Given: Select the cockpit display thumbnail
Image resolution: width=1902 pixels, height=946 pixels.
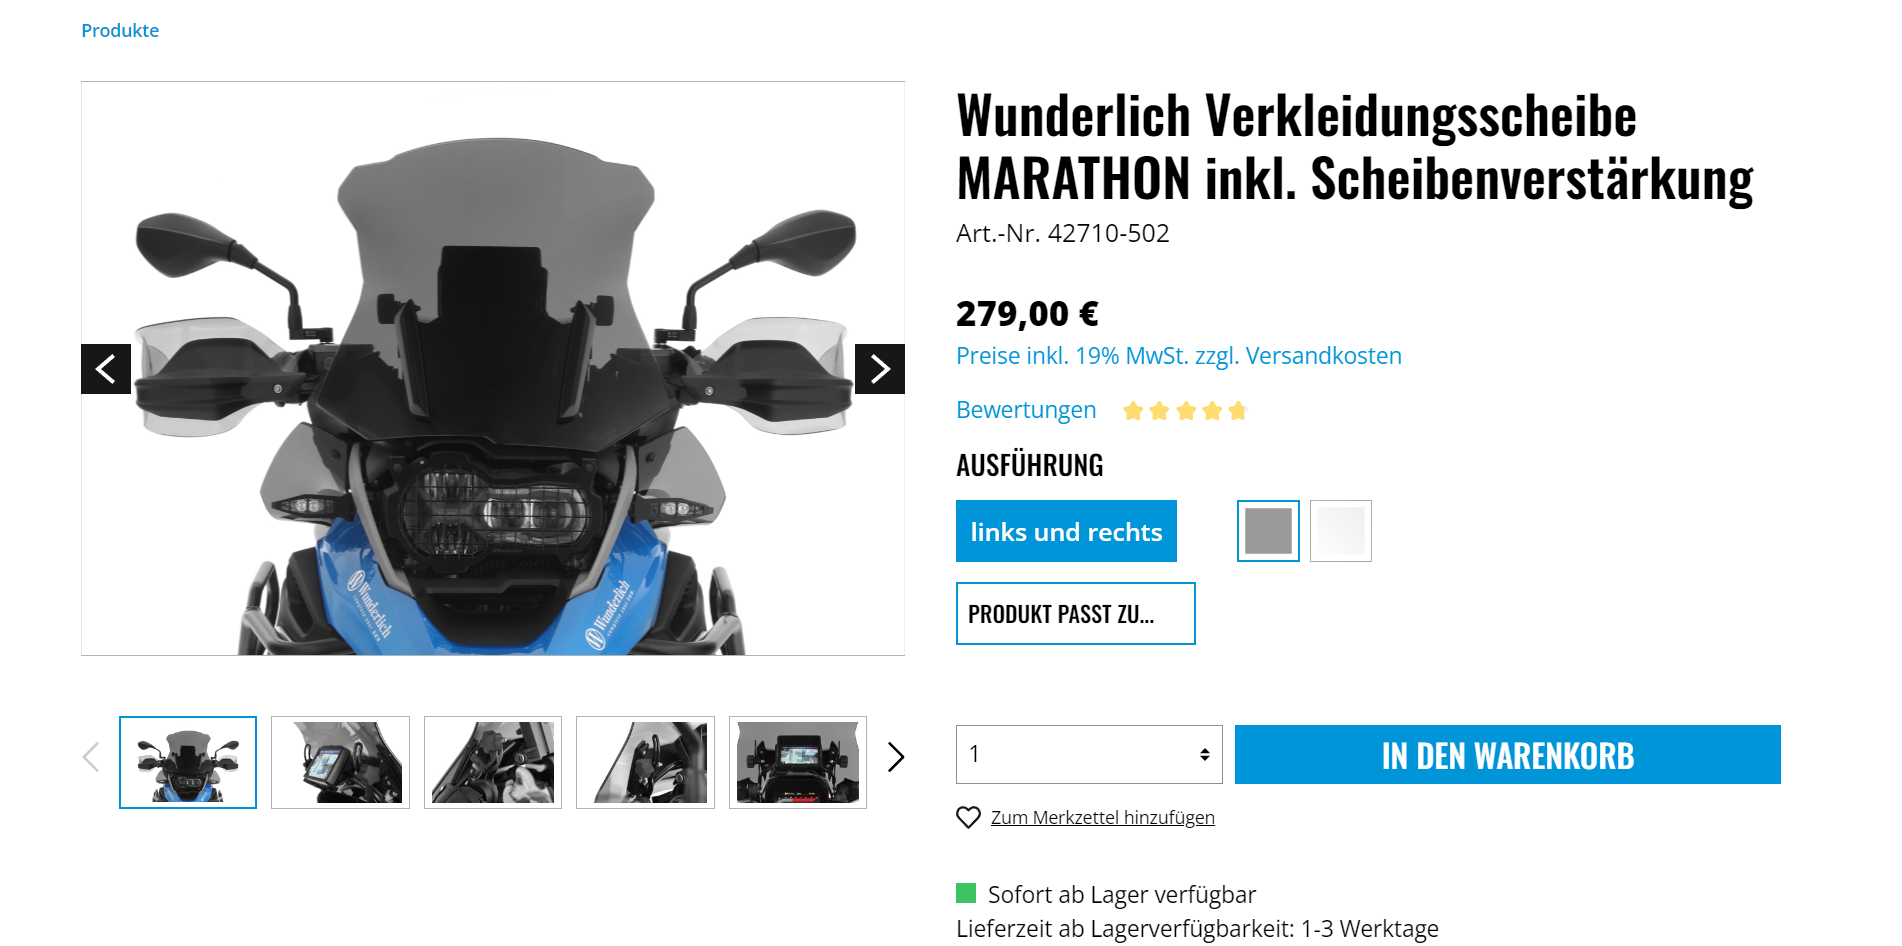Looking at the screenshot, I should pyautogui.click(x=798, y=762).
